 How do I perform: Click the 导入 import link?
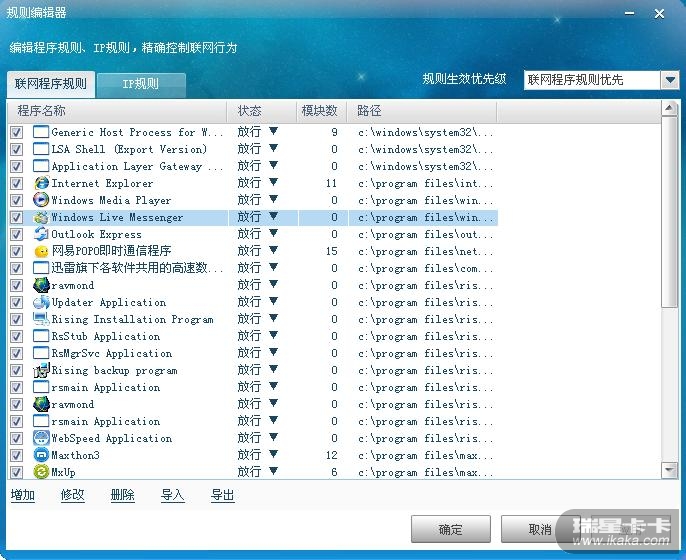(x=172, y=495)
